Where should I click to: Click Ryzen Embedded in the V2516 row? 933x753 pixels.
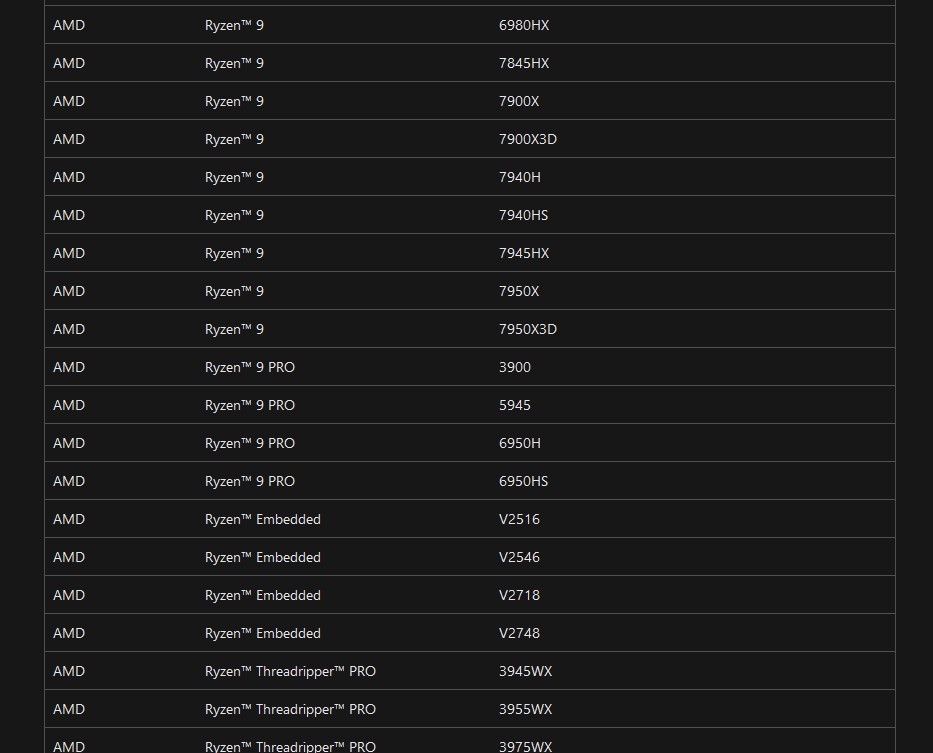click(263, 519)
